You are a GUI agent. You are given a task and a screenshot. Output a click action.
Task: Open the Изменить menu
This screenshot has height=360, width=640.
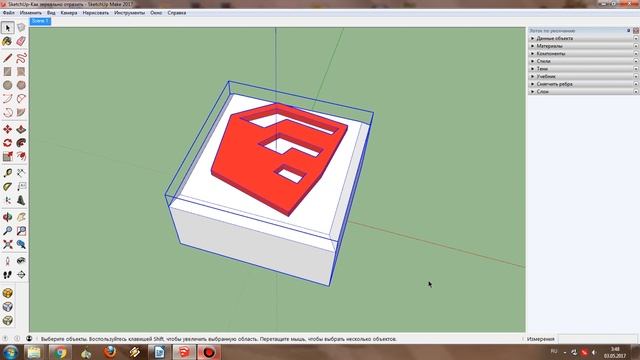(x=31, y=13)
